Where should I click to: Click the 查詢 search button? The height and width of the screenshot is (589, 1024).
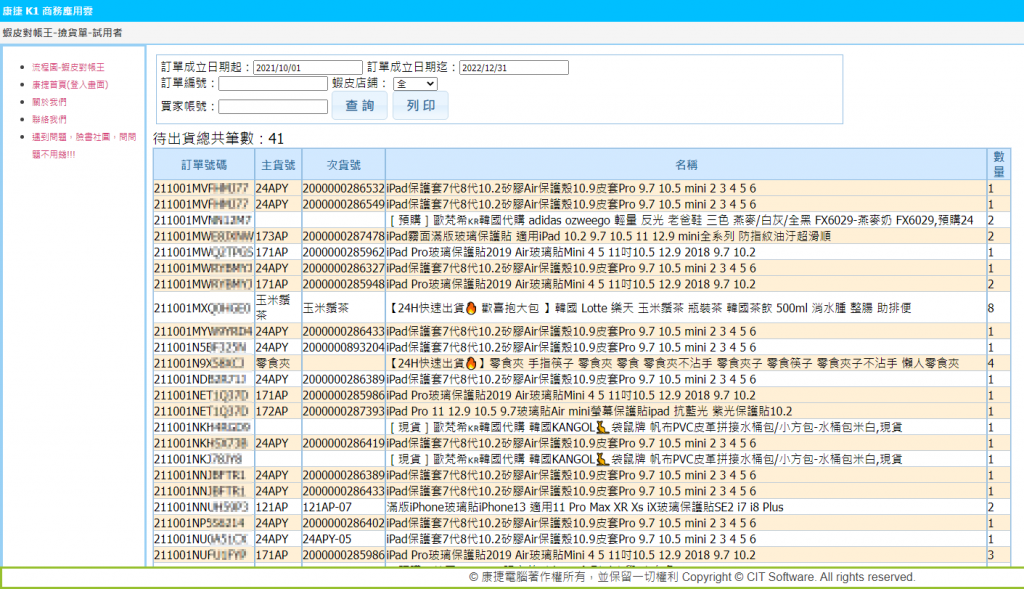[x=359, y=106]
